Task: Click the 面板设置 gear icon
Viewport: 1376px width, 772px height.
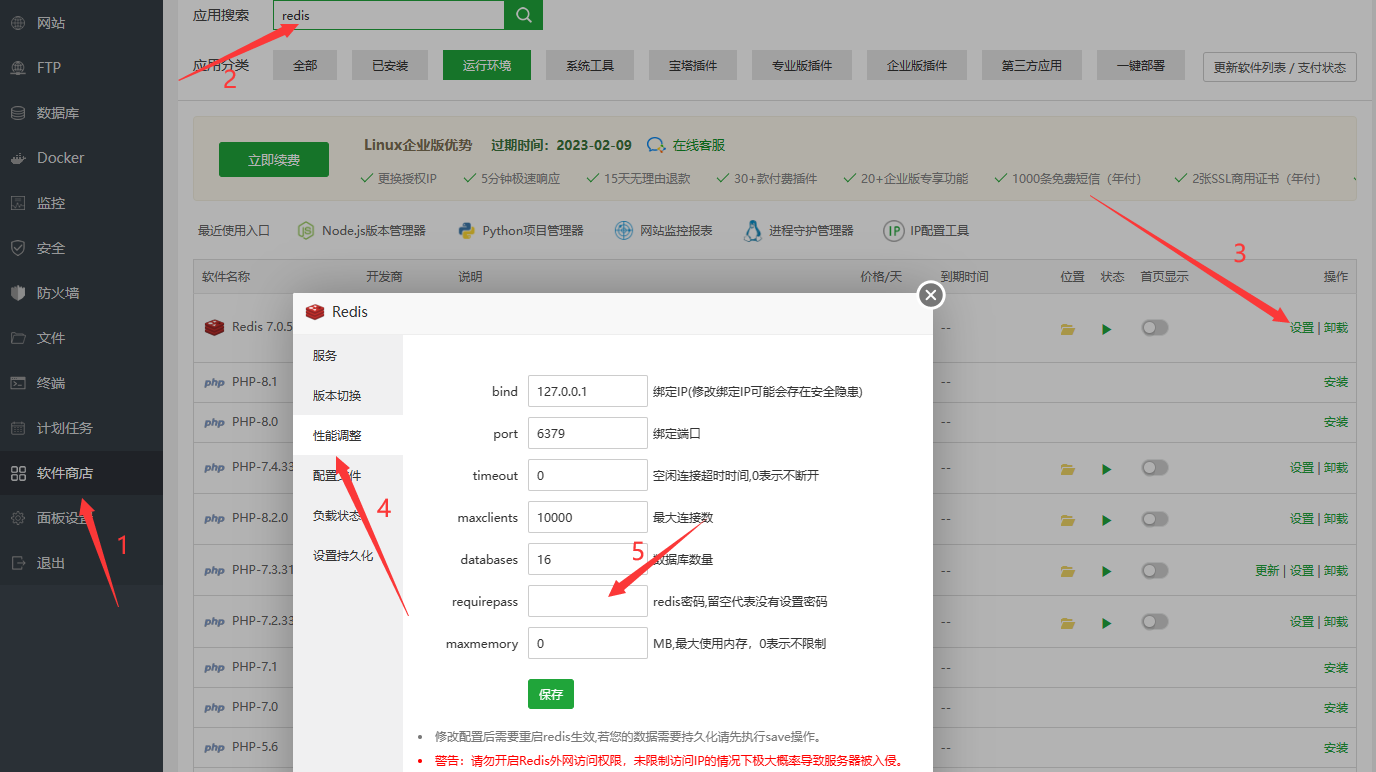Action: pyautogui.click(x=18, y=518)
